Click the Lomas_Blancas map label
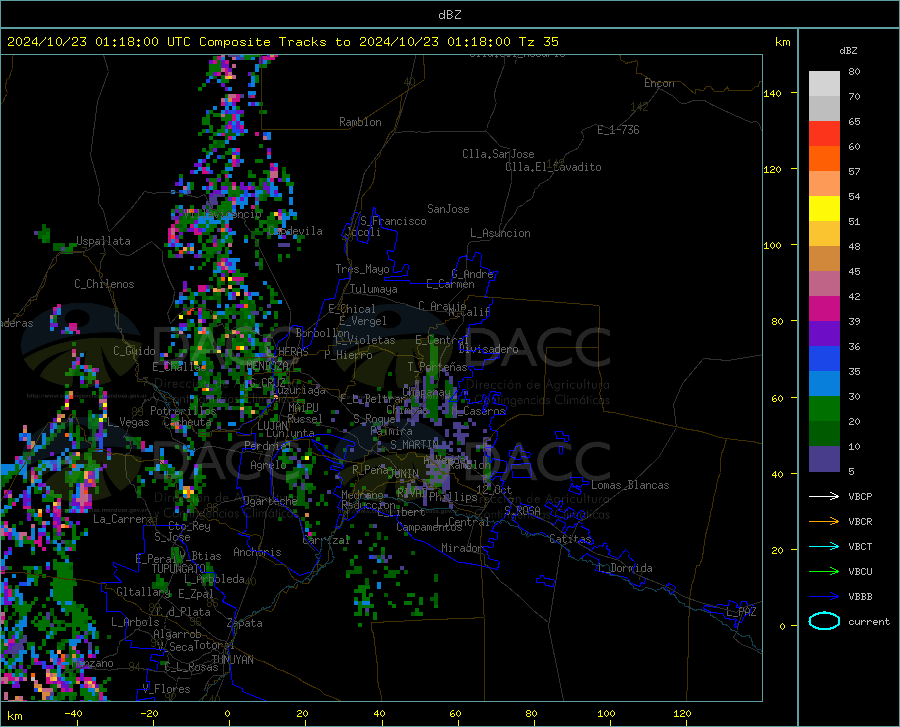900x727 pixels. click(630, 485)
